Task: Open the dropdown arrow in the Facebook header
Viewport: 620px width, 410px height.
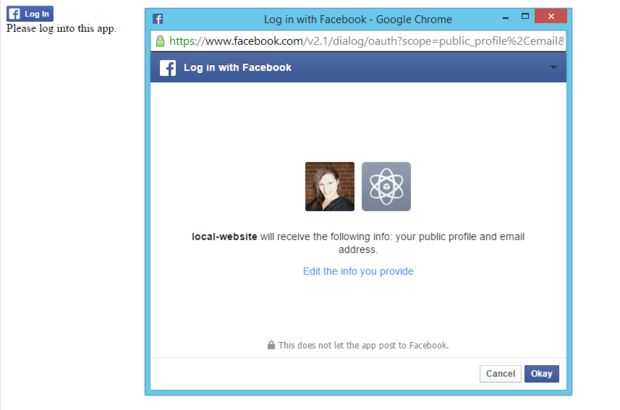Action: (553, 67)
